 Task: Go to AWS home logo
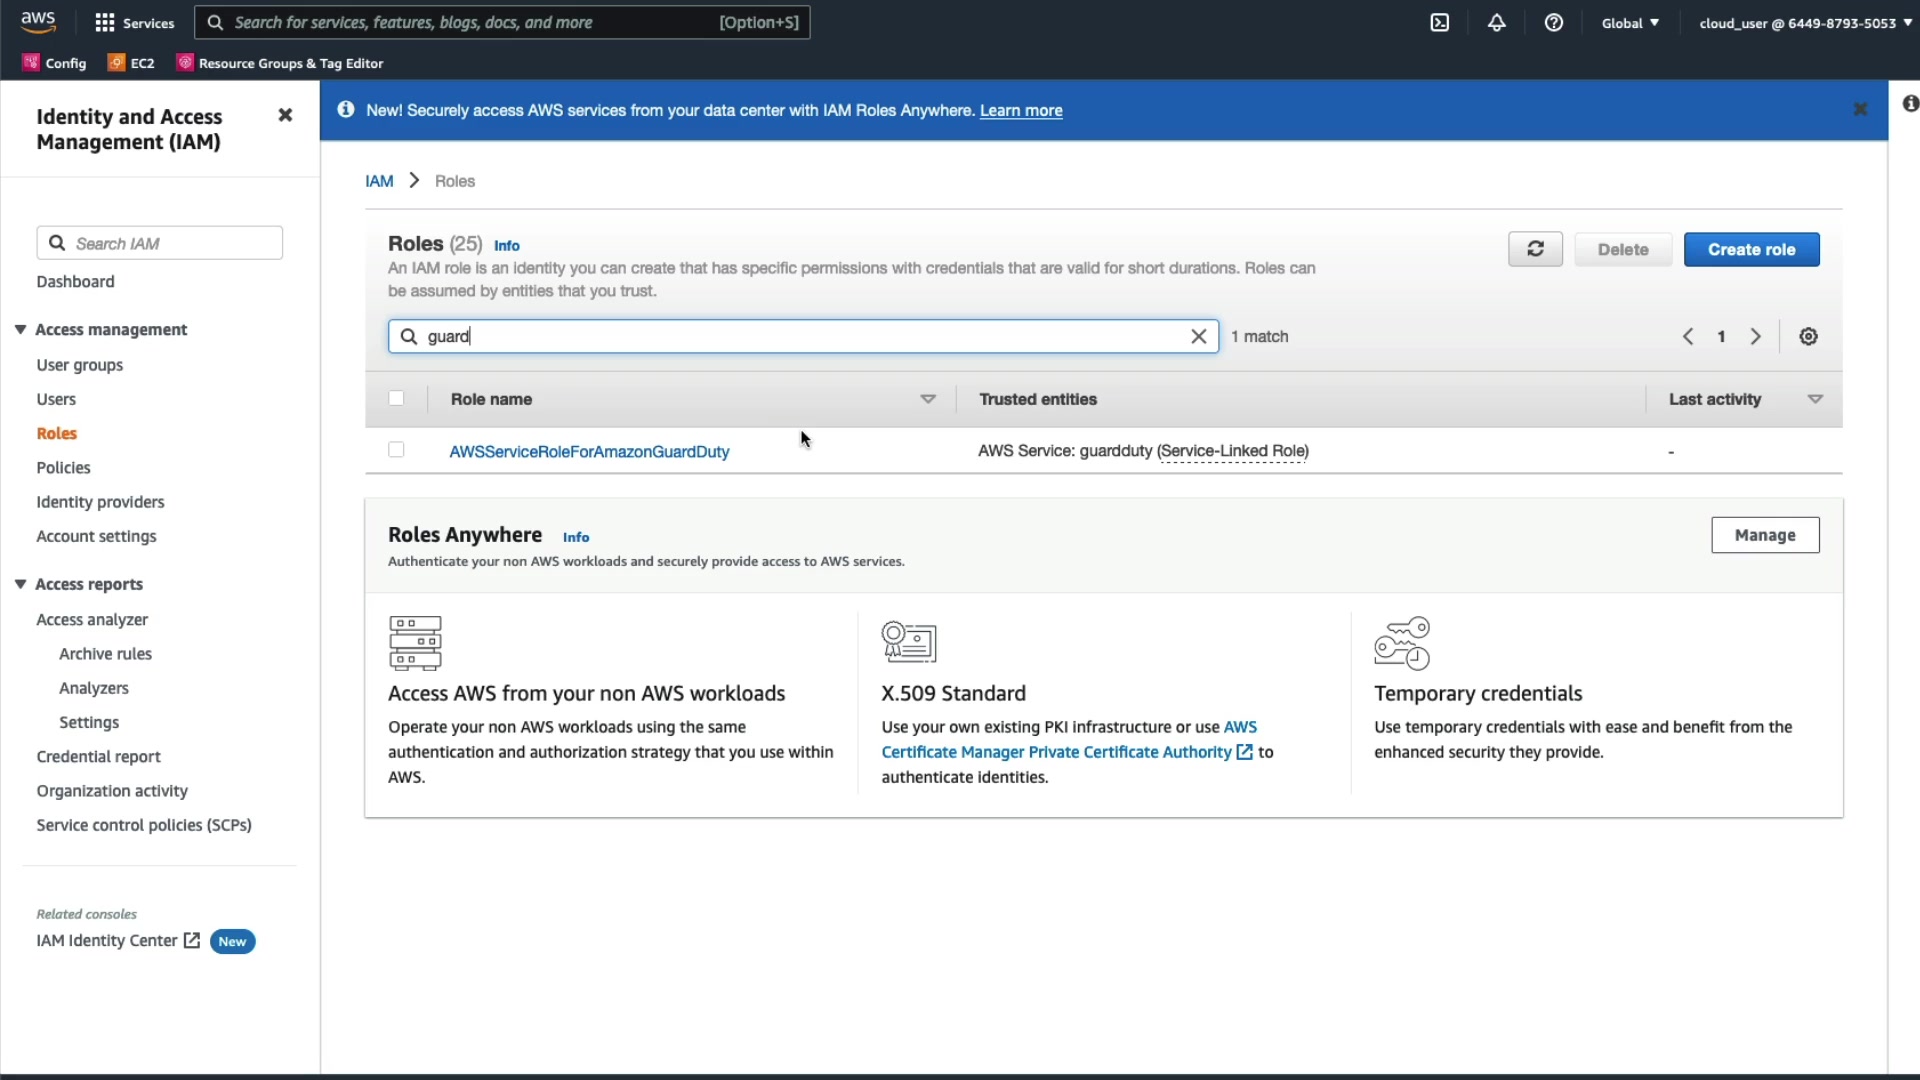[x=38, y=22]
